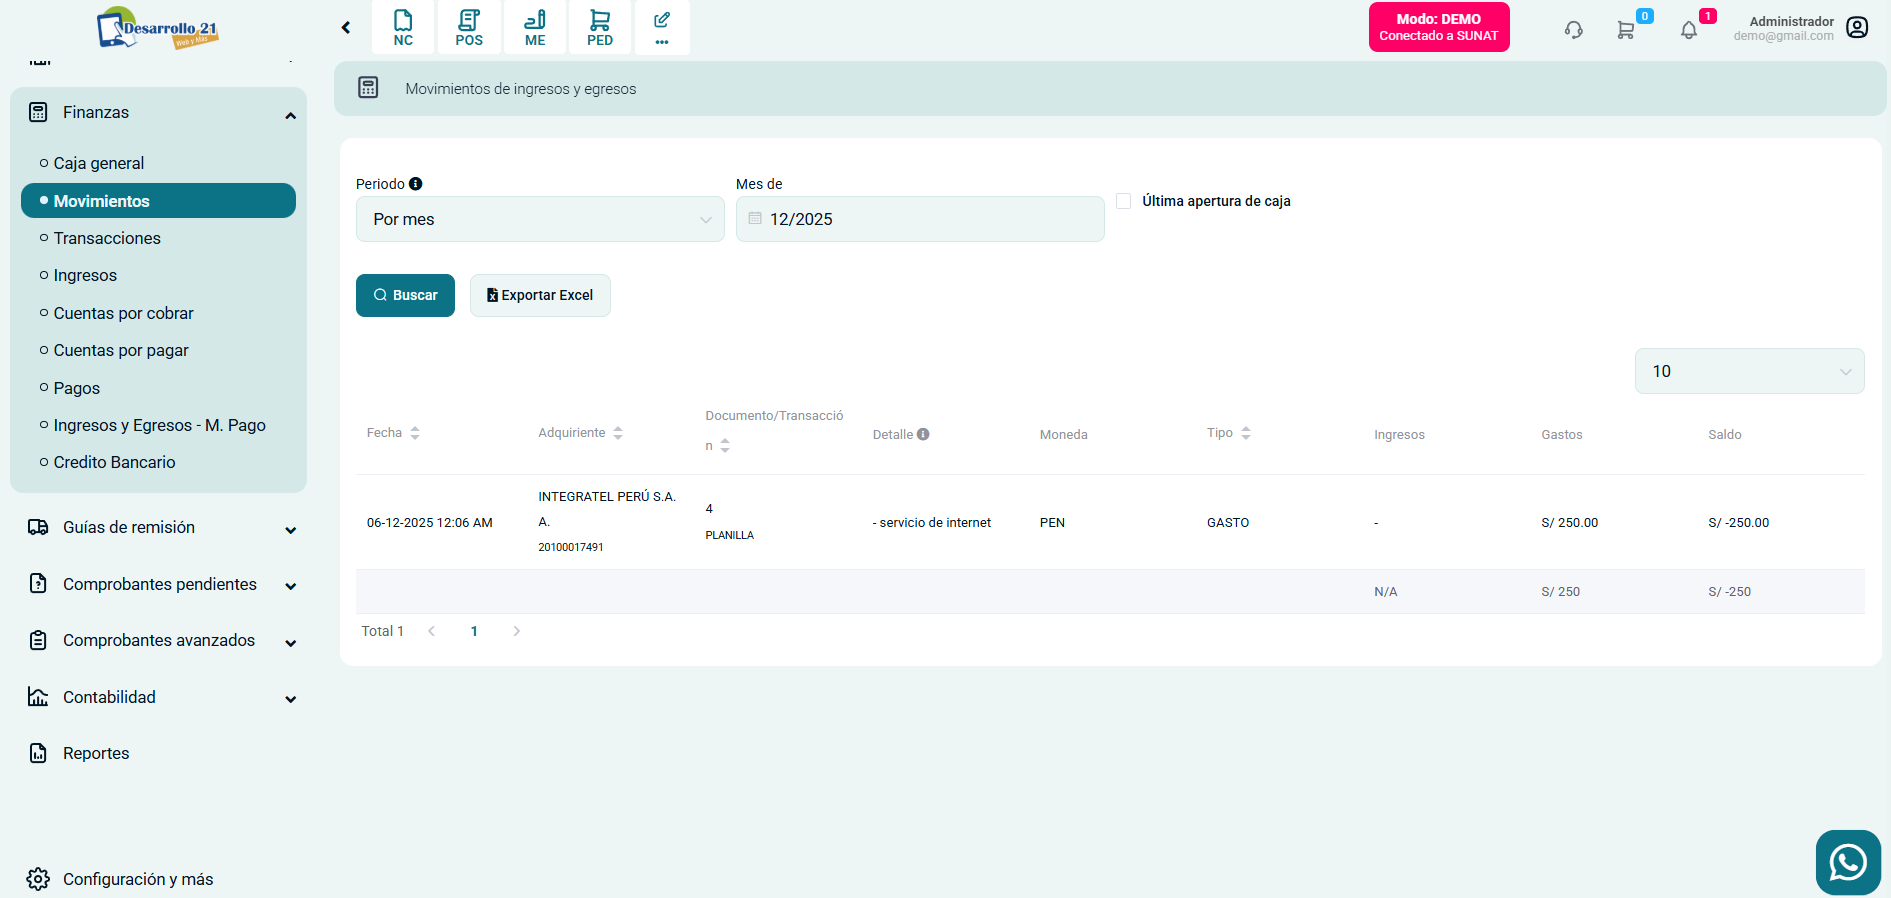Click the ME toolbar shortcut

[x=535, y=27]
